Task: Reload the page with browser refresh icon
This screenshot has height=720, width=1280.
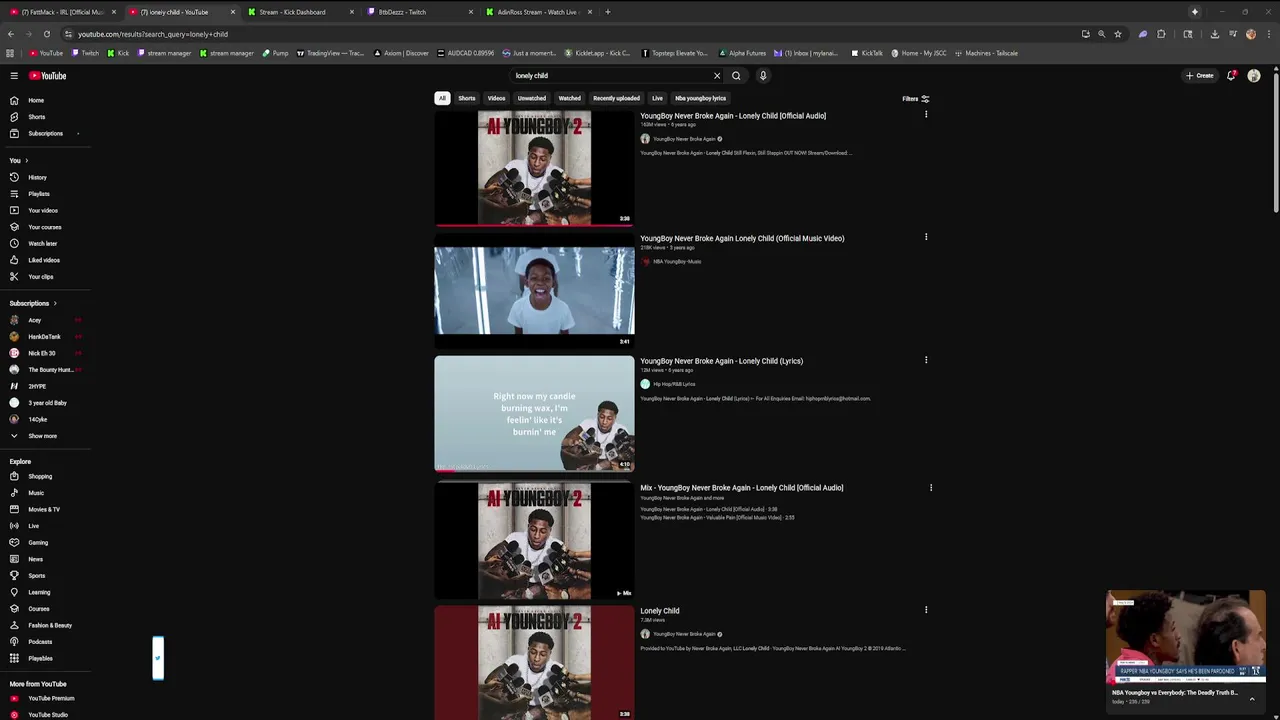Action: [x=46, y=34]
